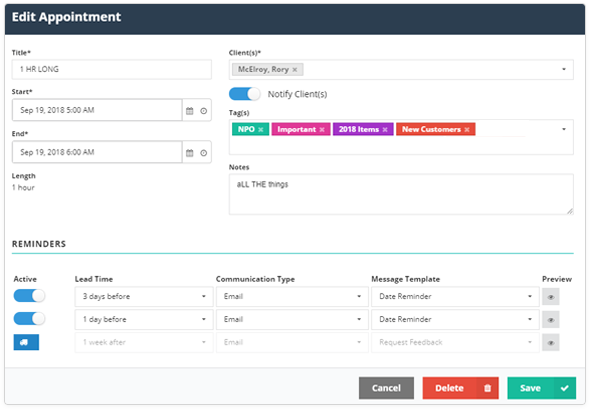Open the Start time clock picker
Screen dimensions: 591x411
(204, 110)
